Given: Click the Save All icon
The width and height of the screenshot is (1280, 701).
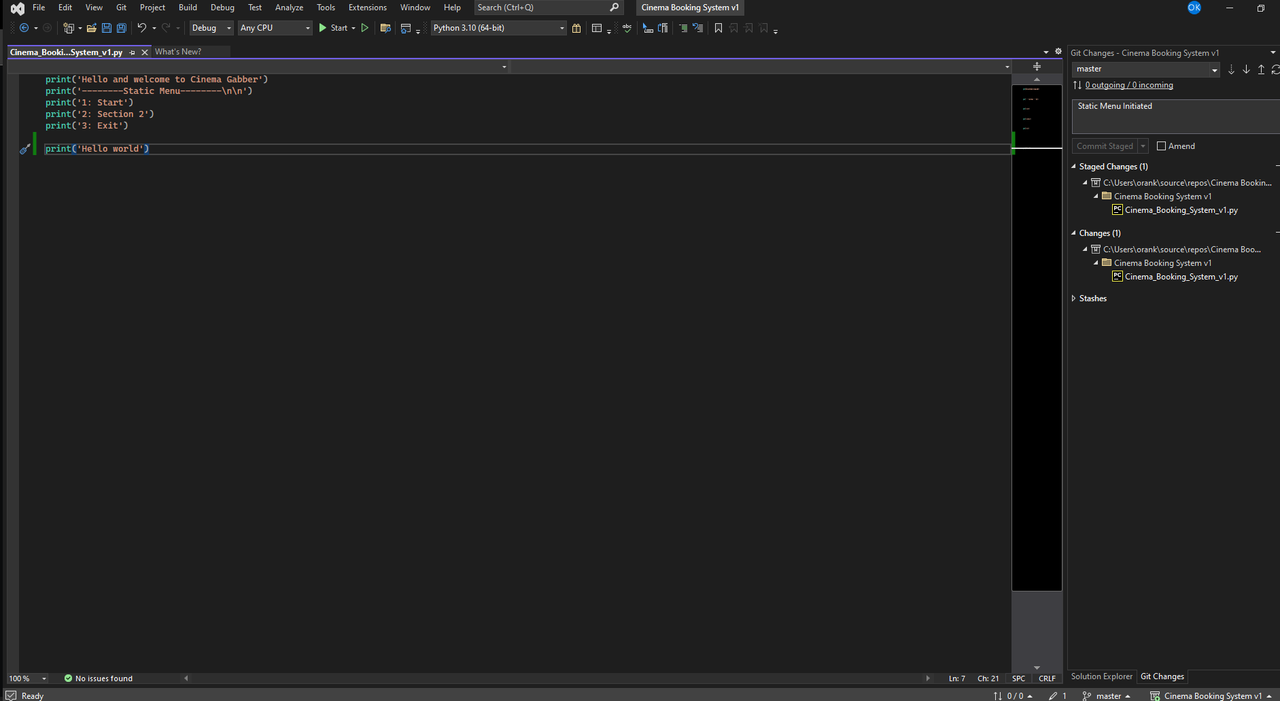Looking at the screenshot, I should point(121,28).
